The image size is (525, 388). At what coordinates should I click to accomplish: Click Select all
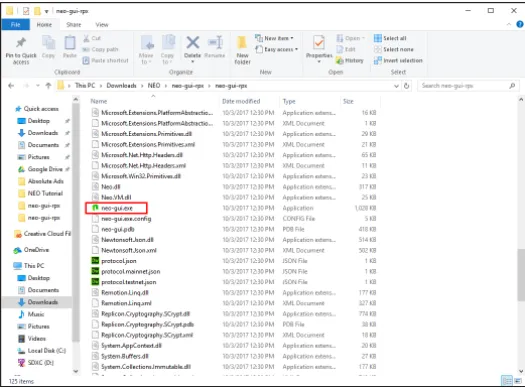390,38
